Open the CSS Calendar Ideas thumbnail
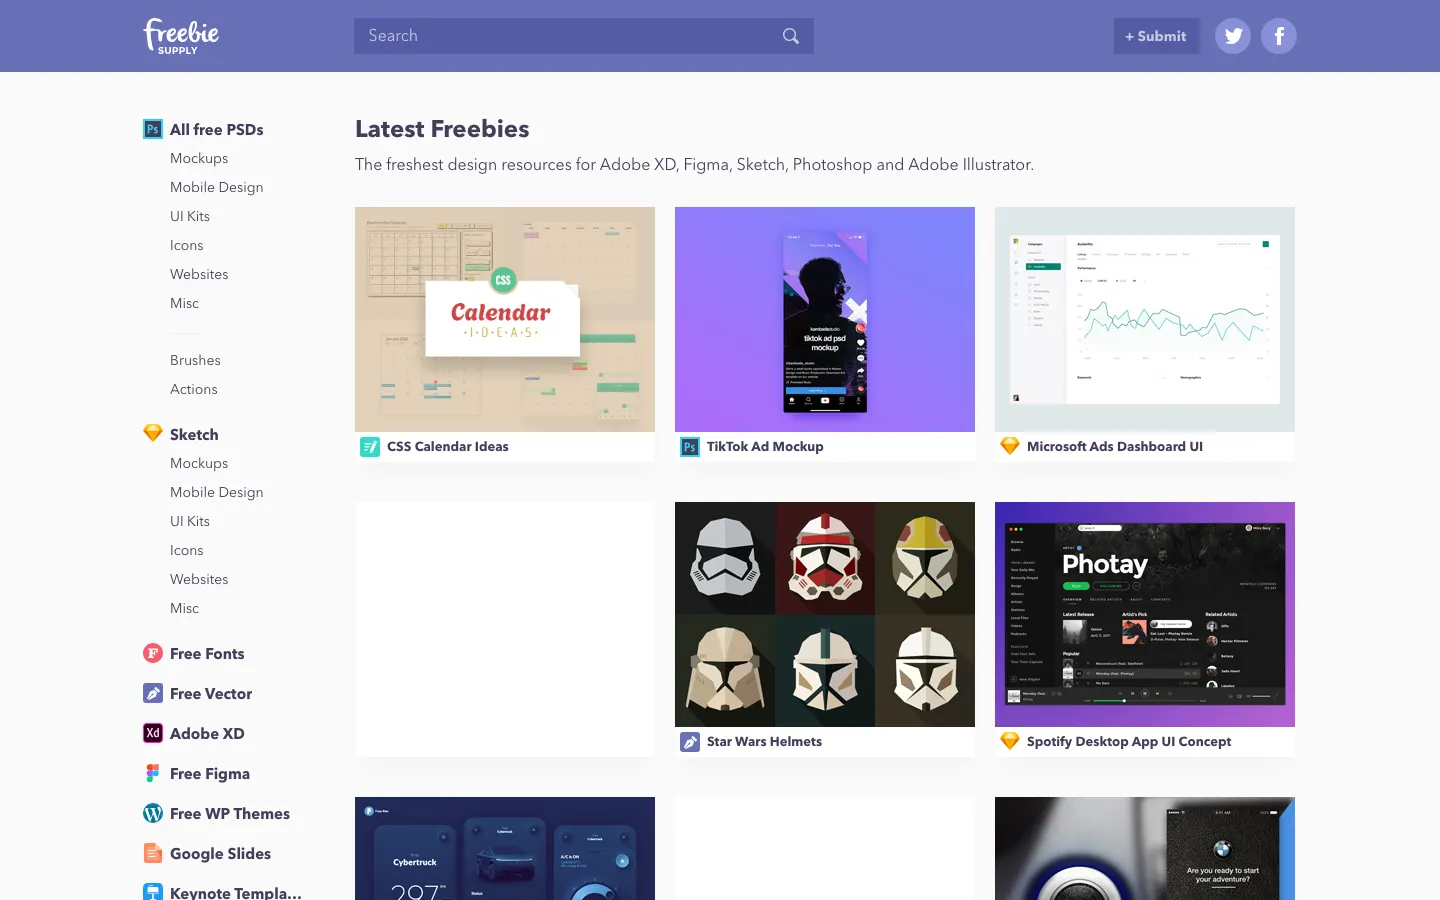 (x=505, y=319)
